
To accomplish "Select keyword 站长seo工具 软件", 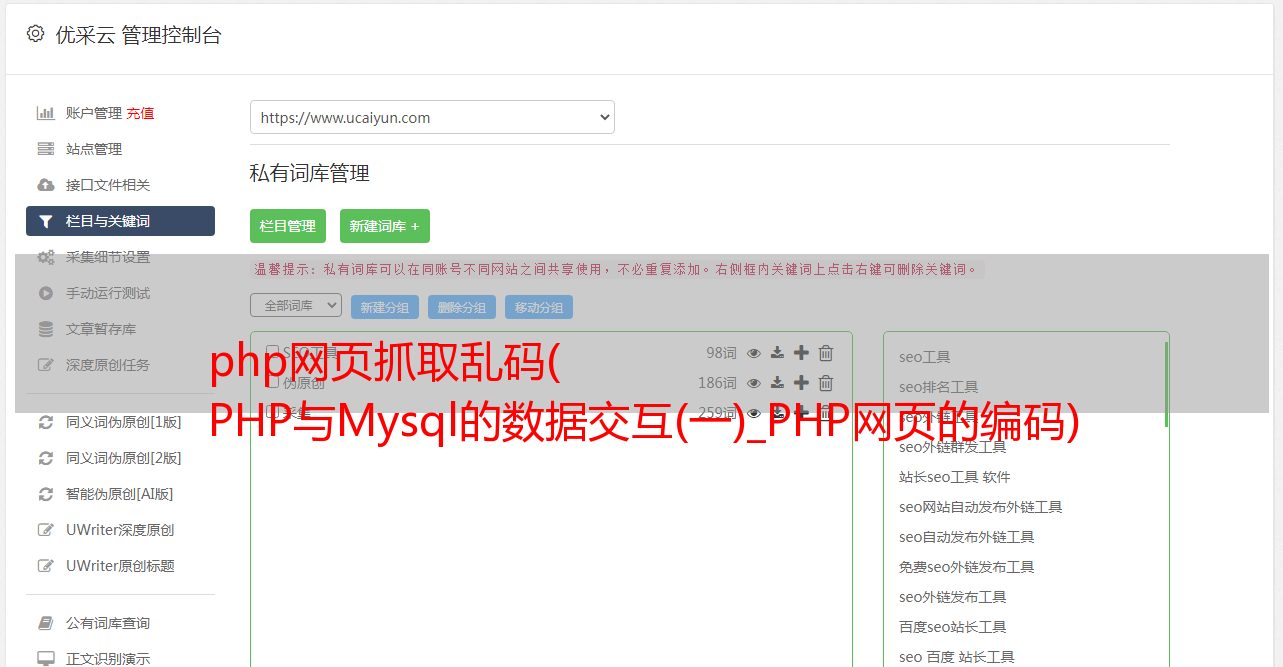I will [955, 477].
